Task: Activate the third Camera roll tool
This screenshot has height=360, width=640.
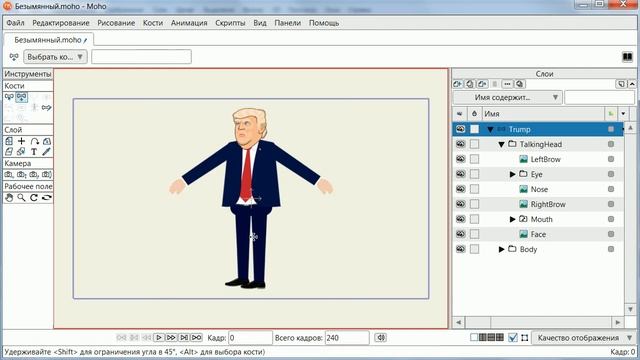Action: [34, 175]
